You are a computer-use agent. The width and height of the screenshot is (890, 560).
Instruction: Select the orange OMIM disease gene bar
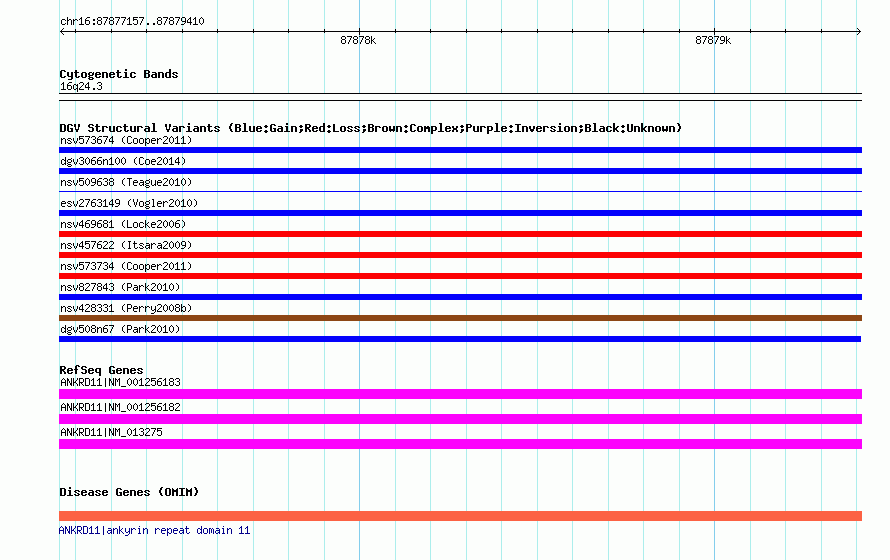(460, 516)
